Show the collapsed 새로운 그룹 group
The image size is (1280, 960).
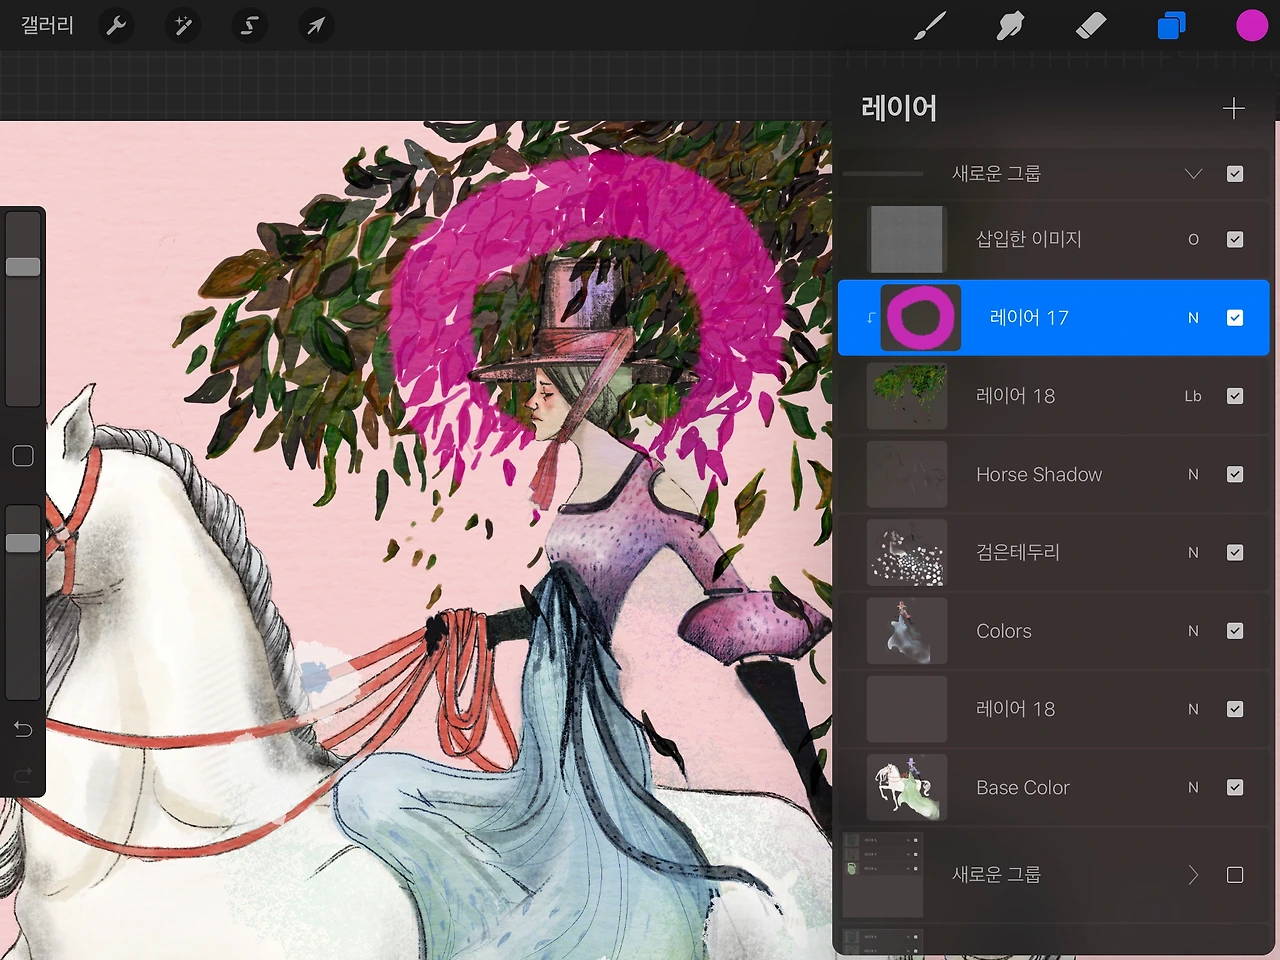tap(1235, 875)
